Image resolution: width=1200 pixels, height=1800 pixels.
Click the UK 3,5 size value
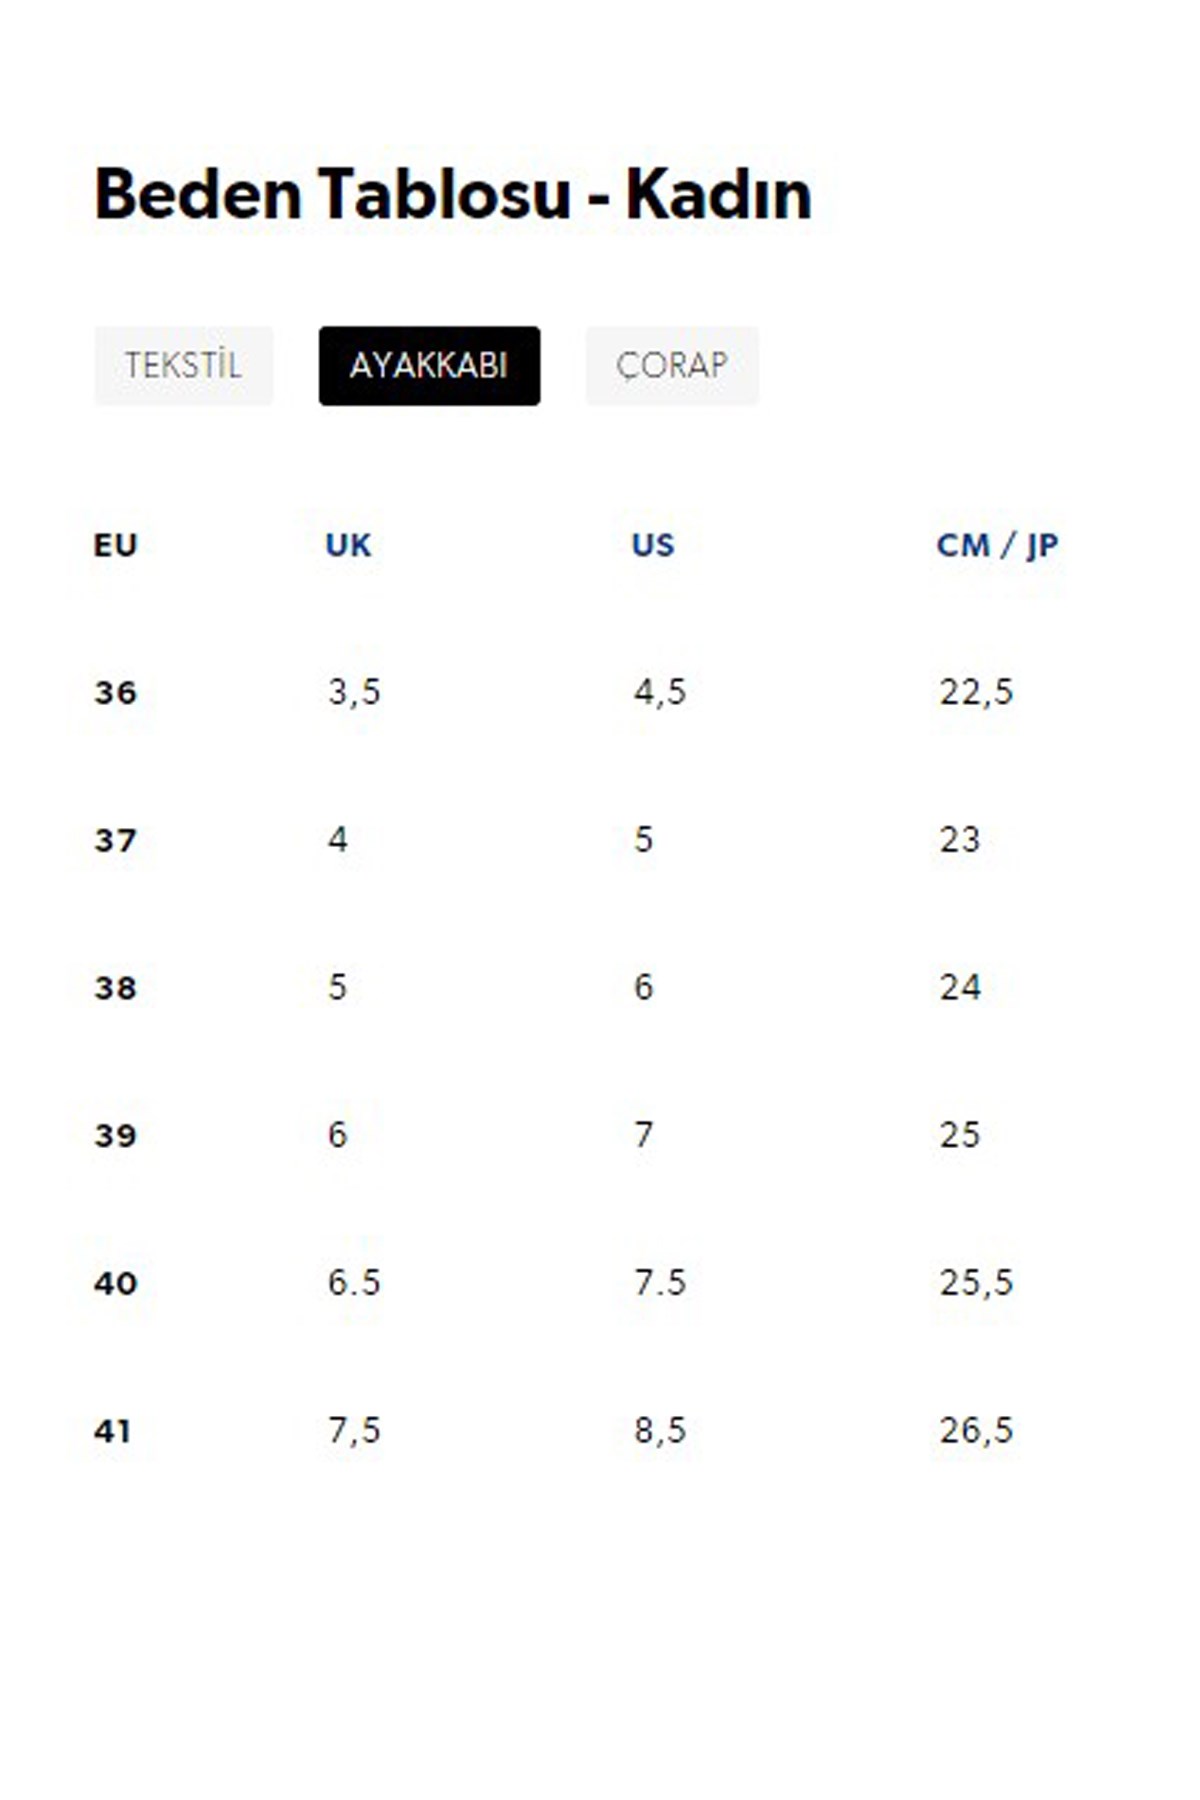(354, 692)
